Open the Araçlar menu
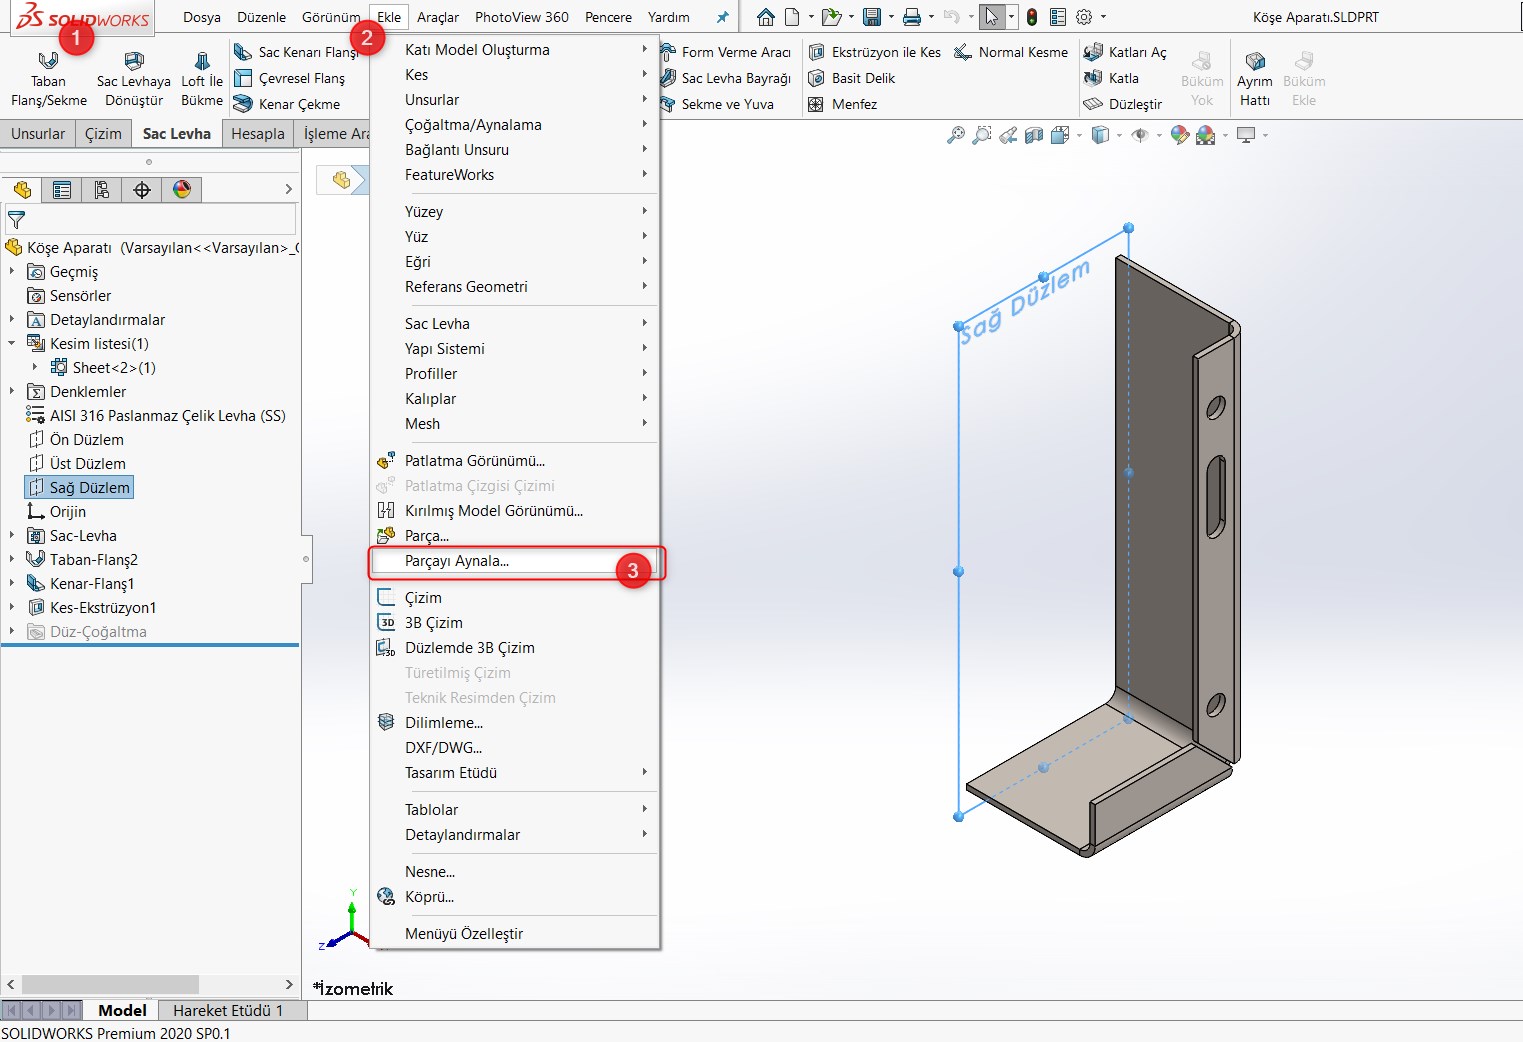 pos(438,17)
